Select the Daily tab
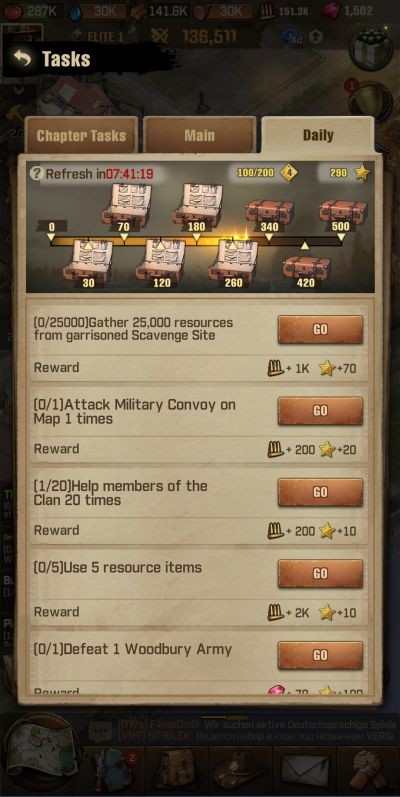The height and width of the screenshot is (797, 400). tap(318, 135)
